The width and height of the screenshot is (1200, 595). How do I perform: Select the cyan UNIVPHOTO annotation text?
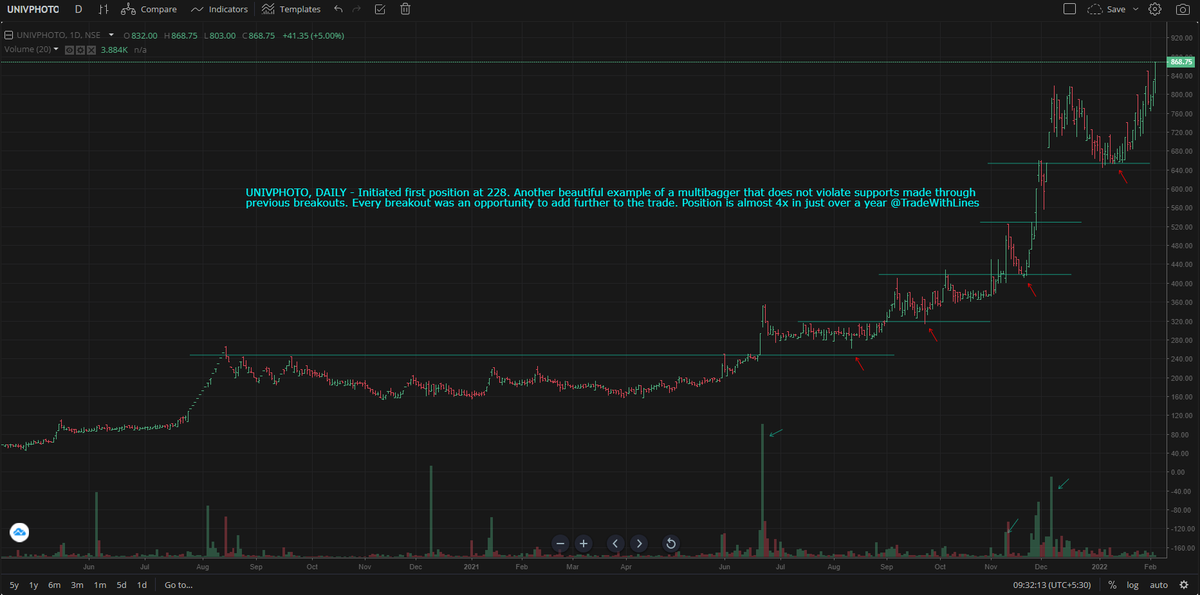[x=611, y=197]
